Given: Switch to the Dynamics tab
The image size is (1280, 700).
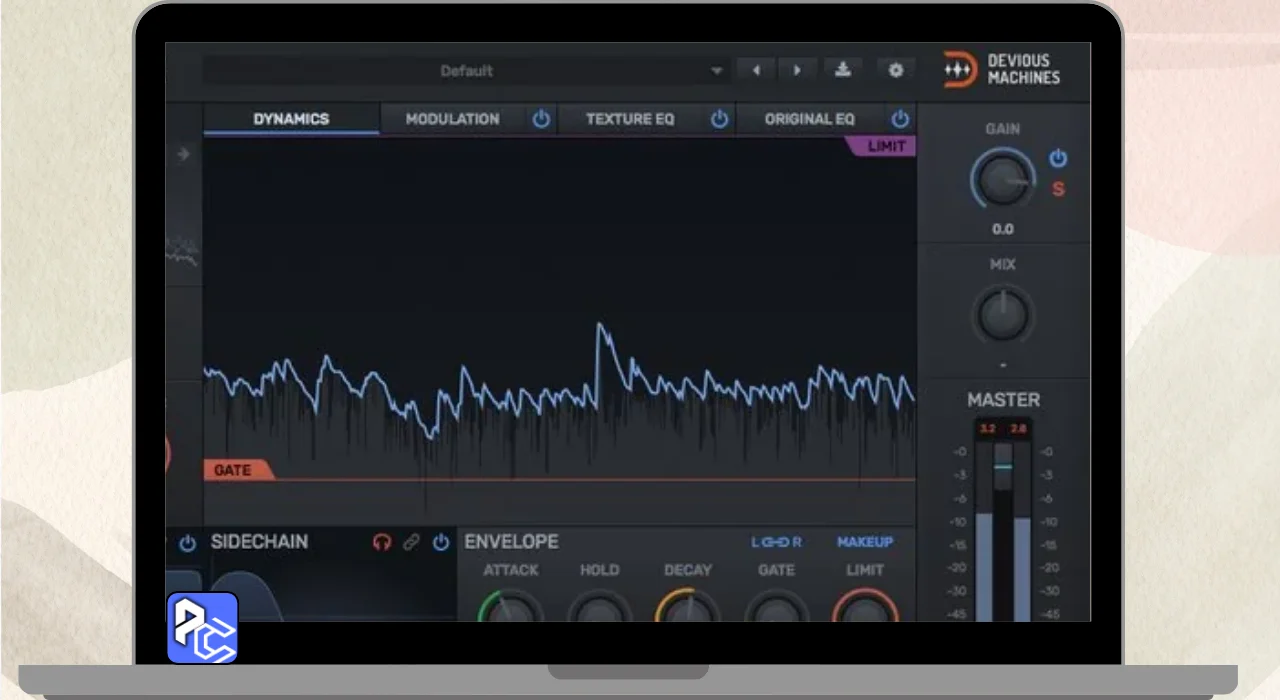Looking at the screenshot, I should [x=291, y=119].
